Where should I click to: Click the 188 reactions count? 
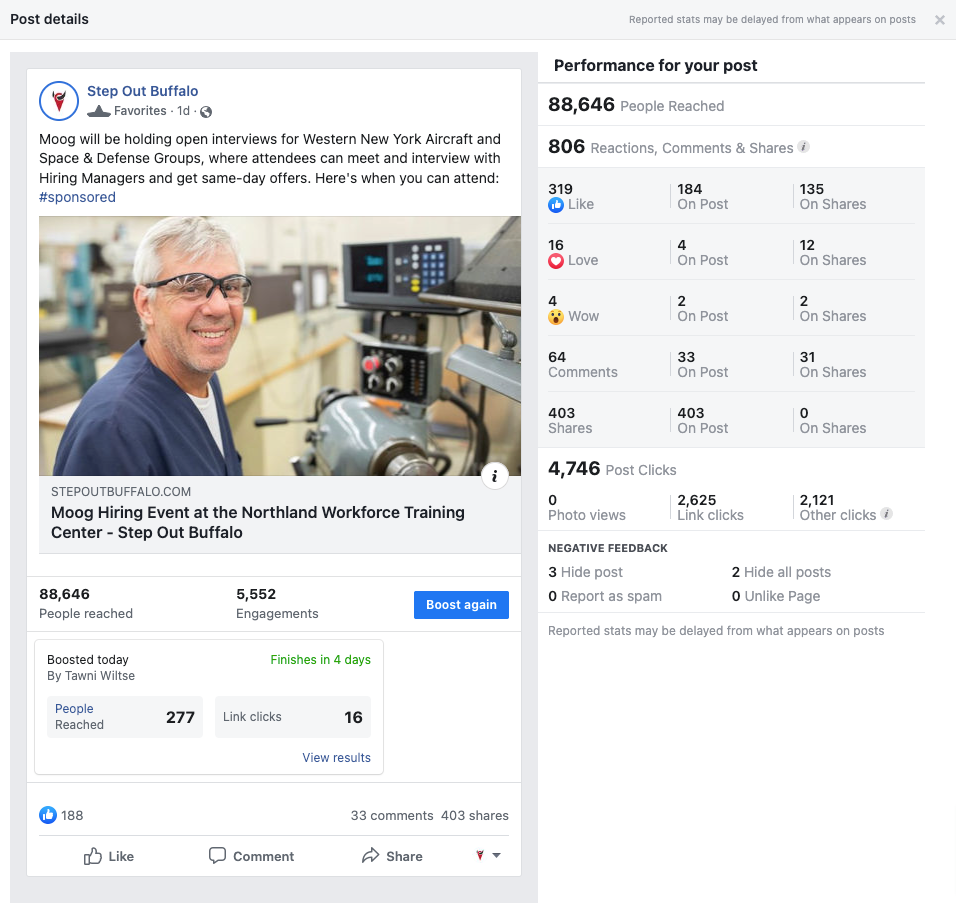(72, 815)
